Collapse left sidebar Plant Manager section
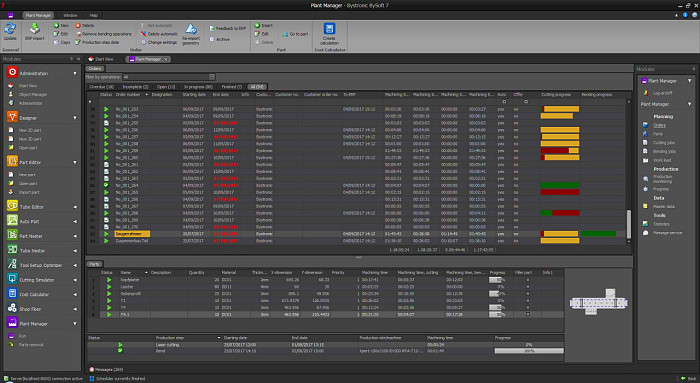The image size is (700, 383). pyautogui.click(x=75, y=324)
